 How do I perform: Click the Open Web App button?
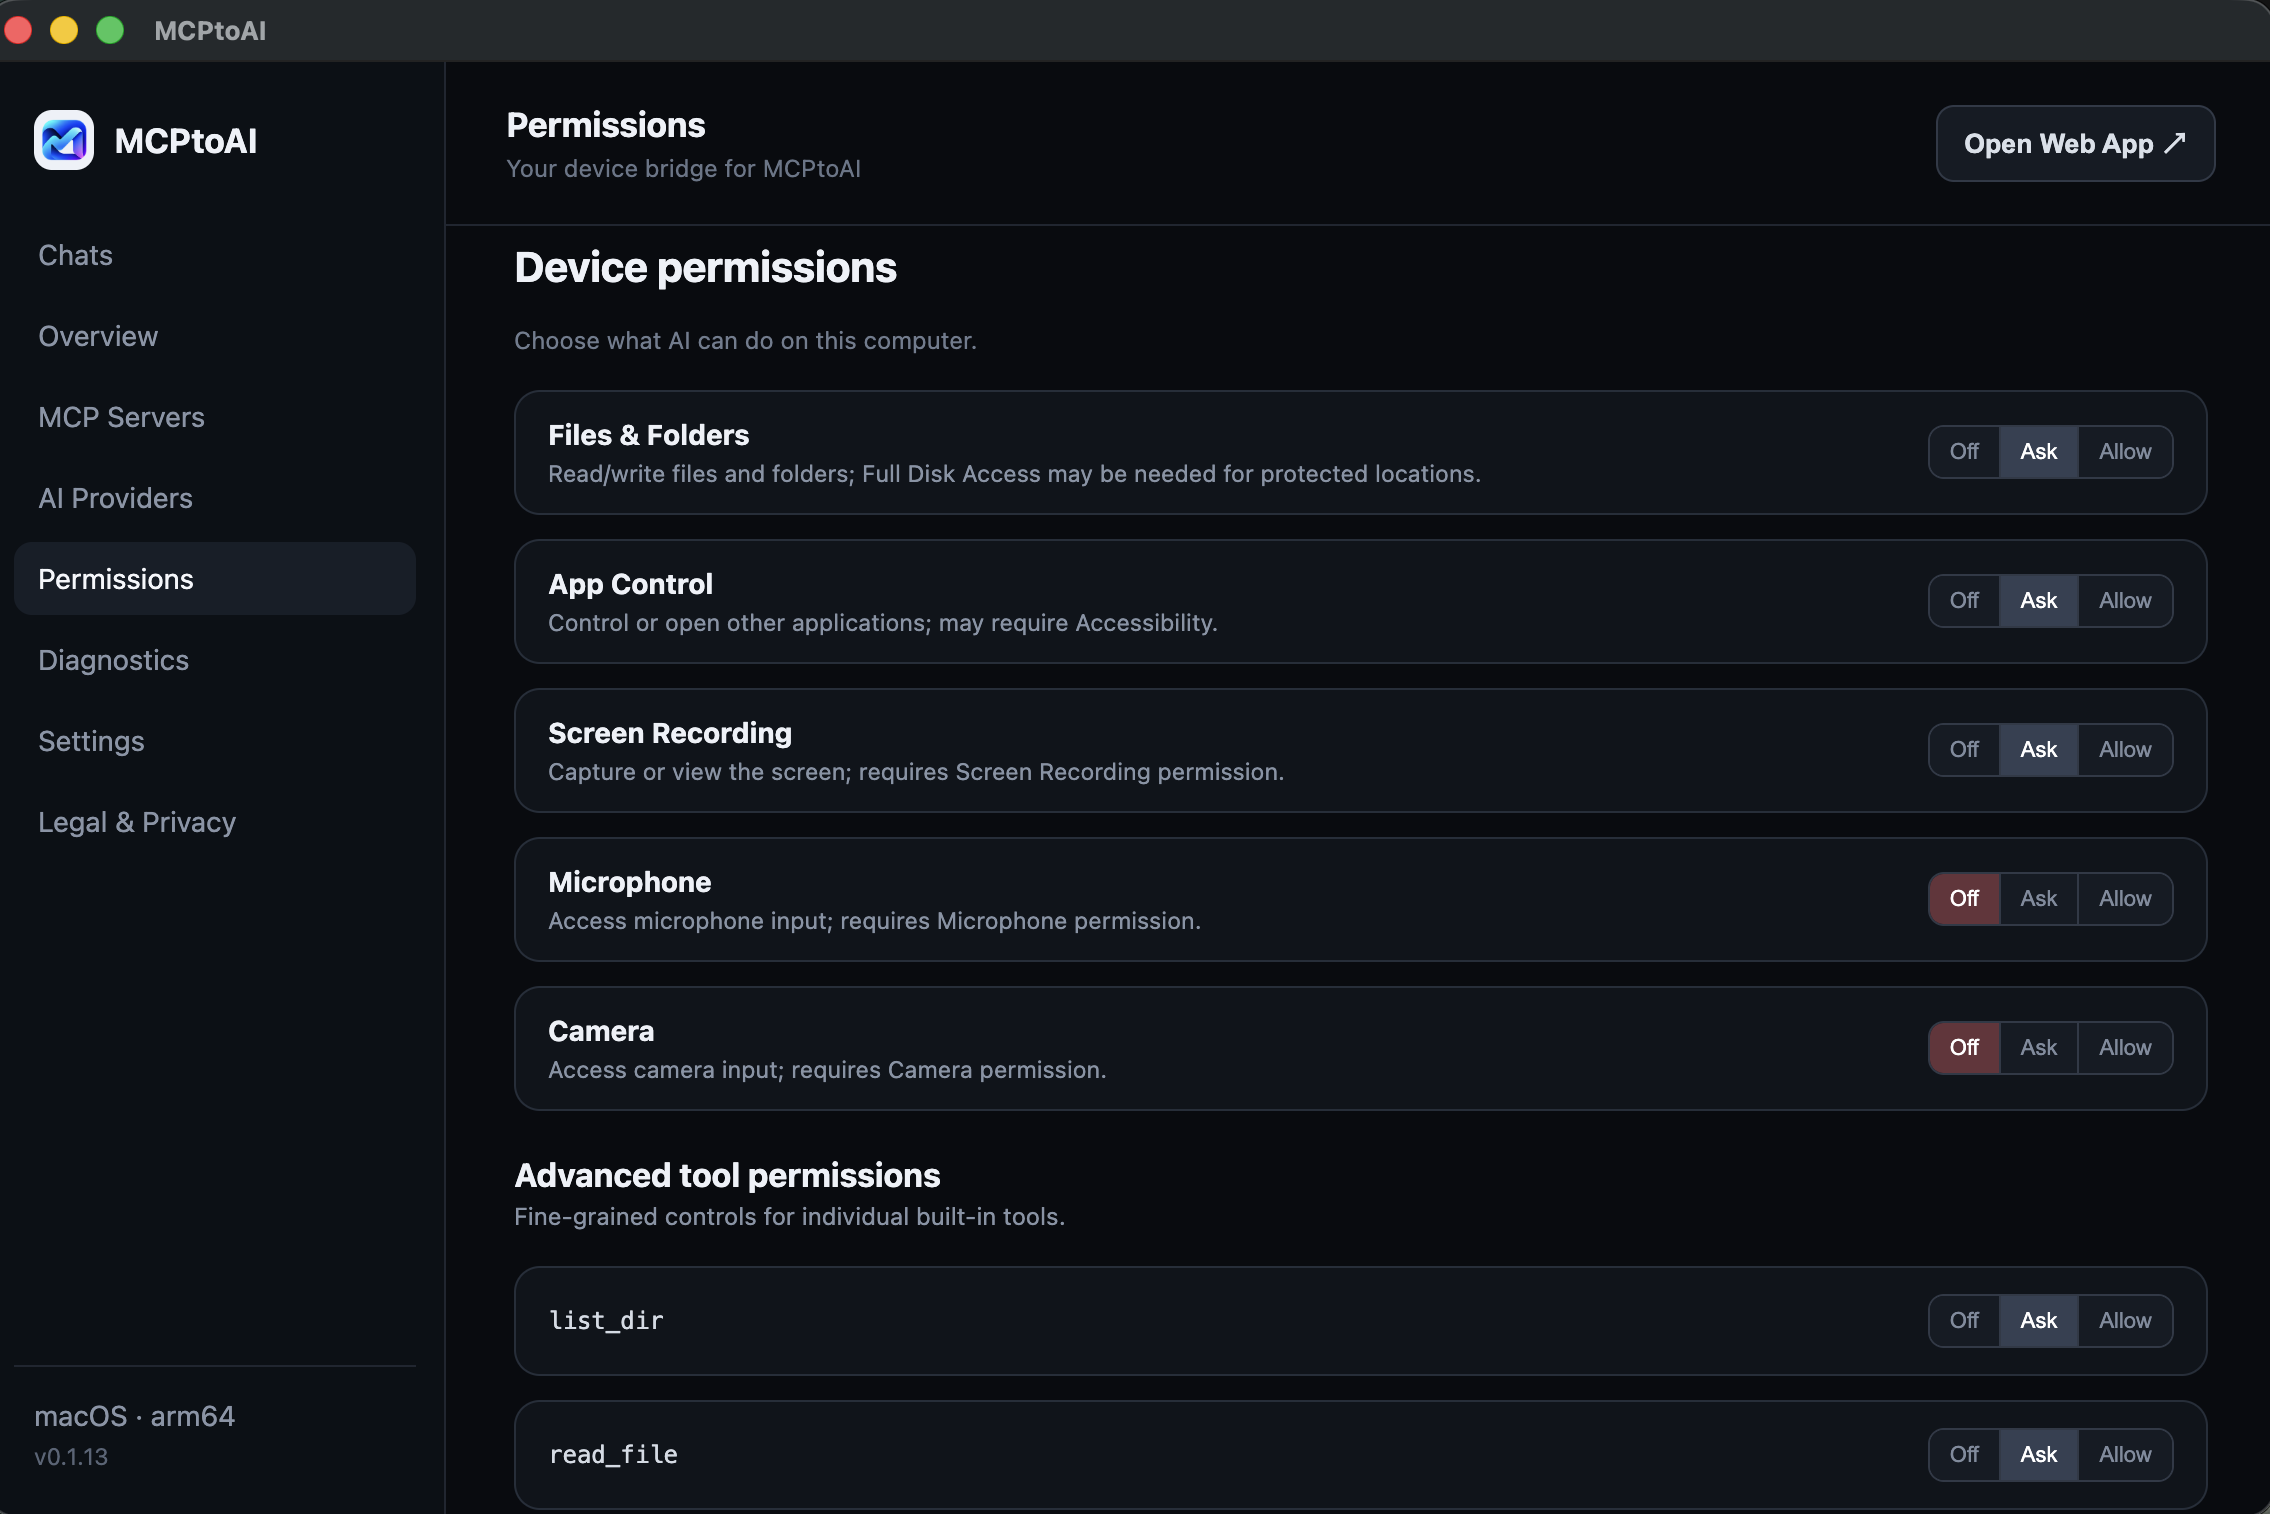(2075, 144)
